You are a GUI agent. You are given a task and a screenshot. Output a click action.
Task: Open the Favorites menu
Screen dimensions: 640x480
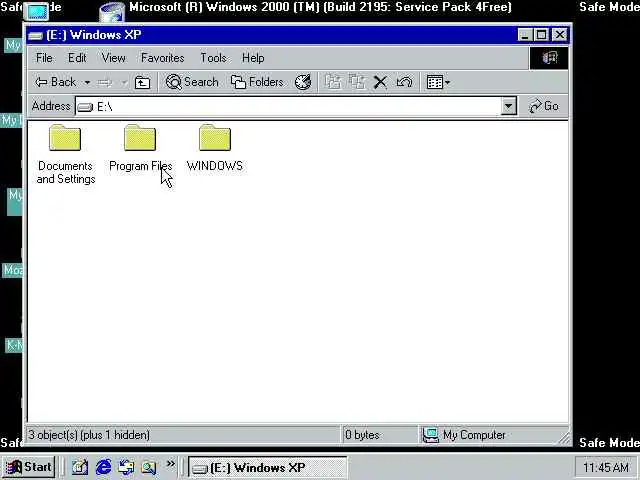(162, 58)
